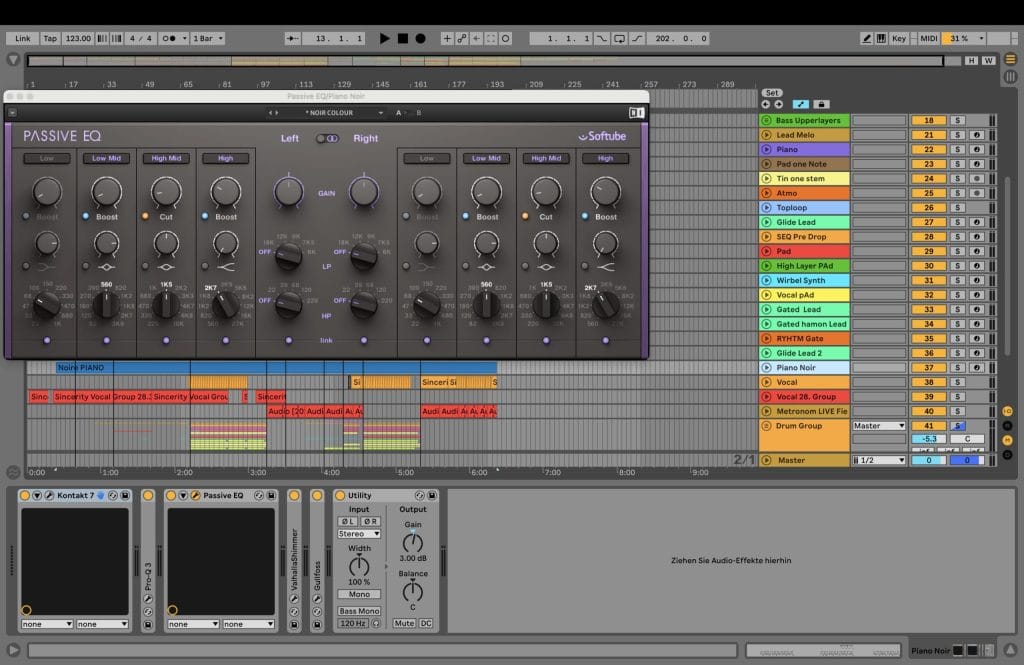The height and width of the screenshot is (665, 1024).
Task: Click the Utility device save preset icon
Action: pyautogui.click(x=434, y=495)
